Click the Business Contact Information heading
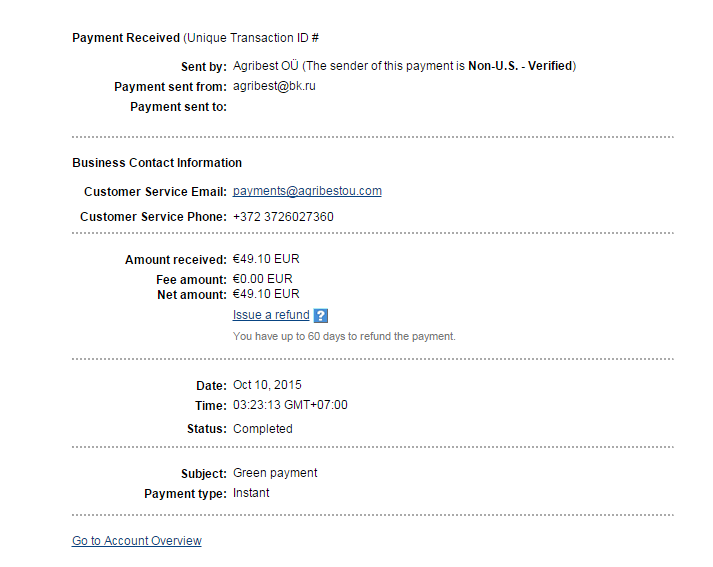Image resolution: width=713 pixels, height=567 pixels. click(157, 163)
